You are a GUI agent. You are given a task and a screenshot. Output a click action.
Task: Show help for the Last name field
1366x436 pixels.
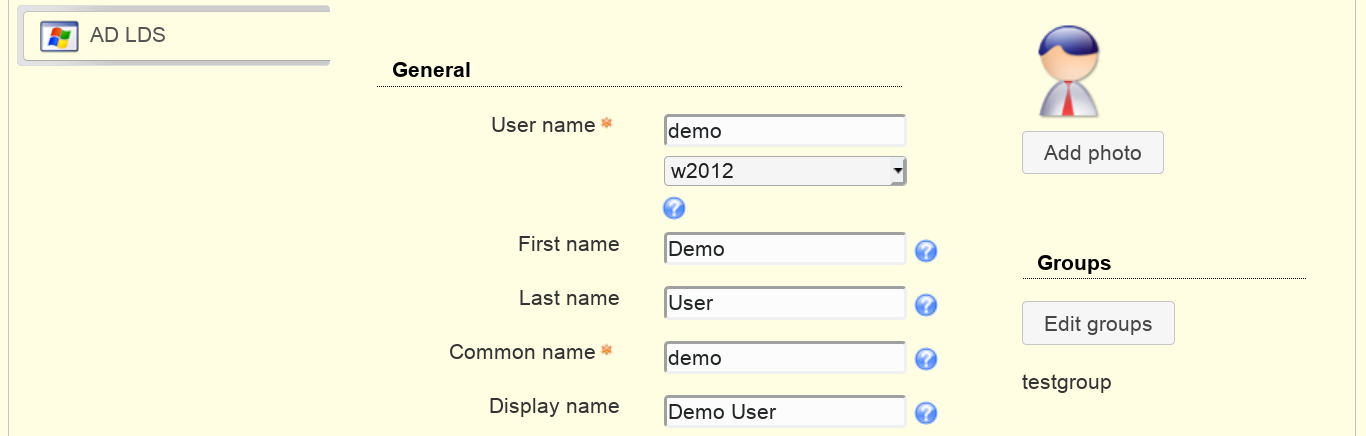click(926, 305)
